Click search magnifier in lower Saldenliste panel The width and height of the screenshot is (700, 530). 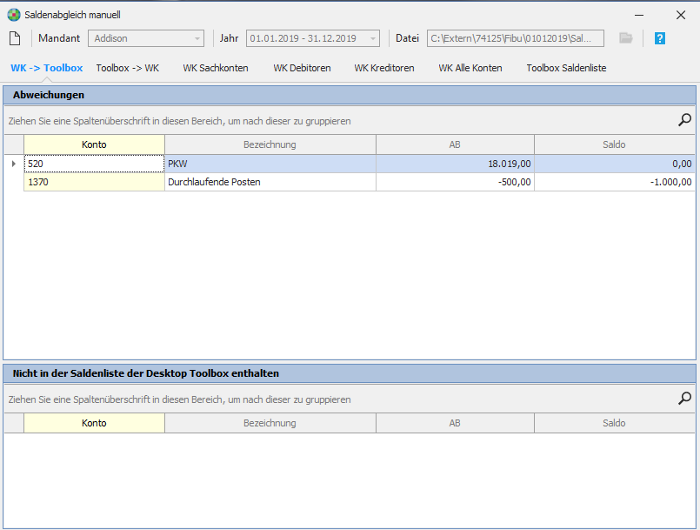(684, 398)
